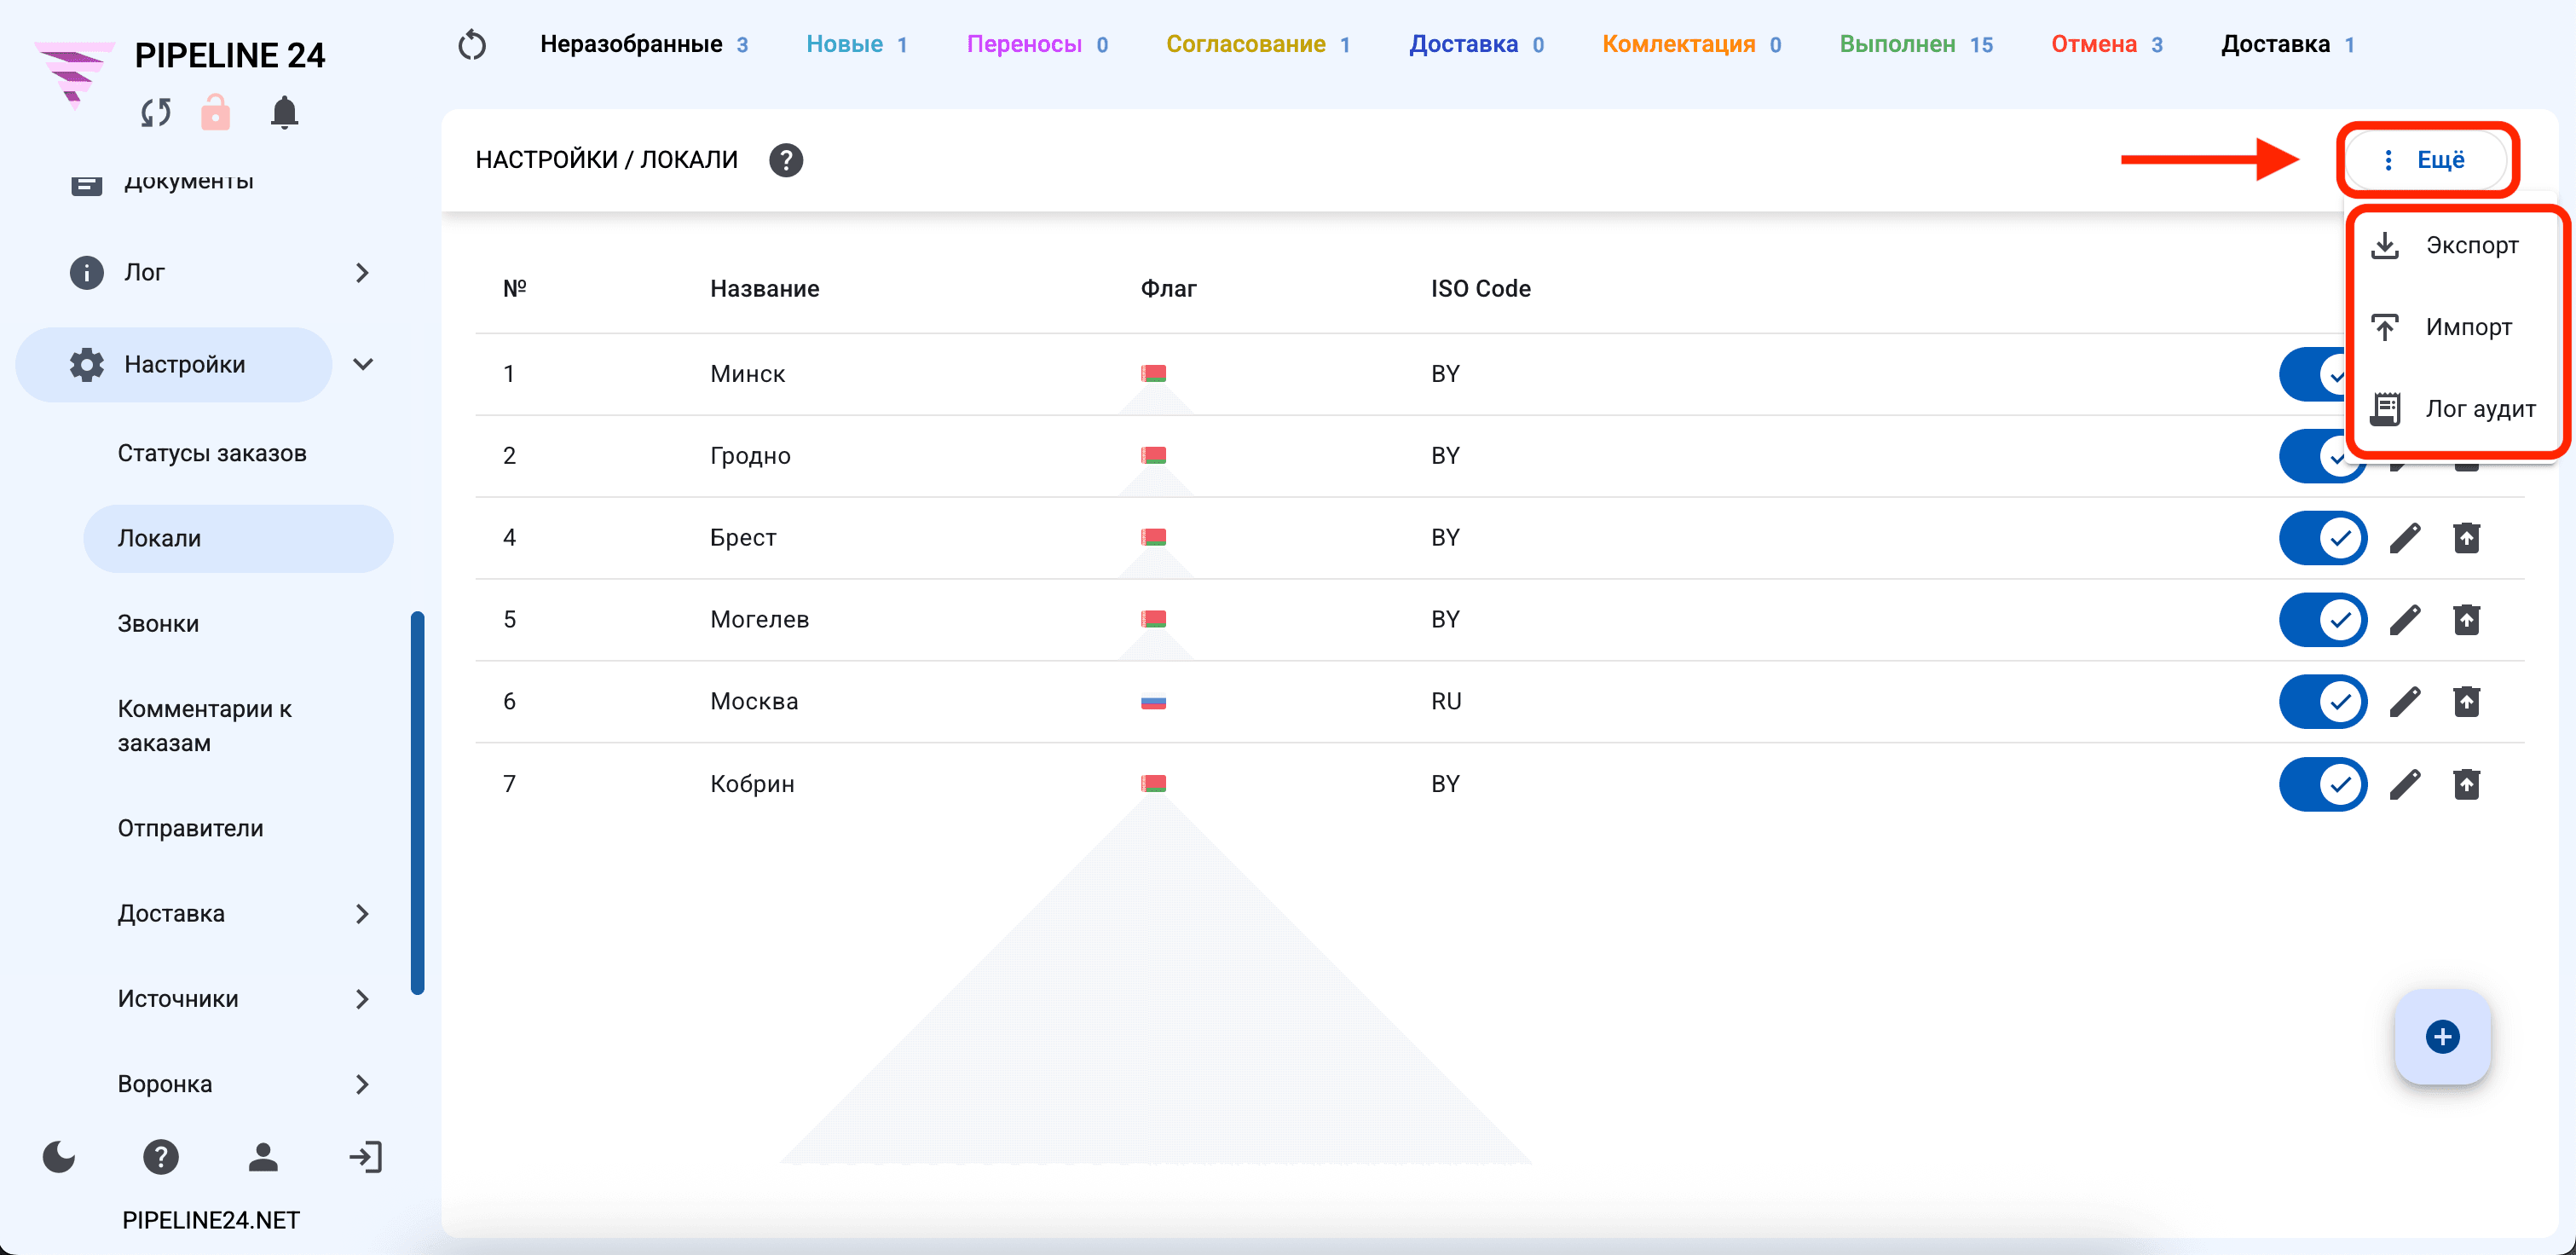Viewport: 2576px width, 1255px height.
Task: Open help next to НАСТРОЙКИ / ЛОКАЛИ
Action: [x=786, y=160]
